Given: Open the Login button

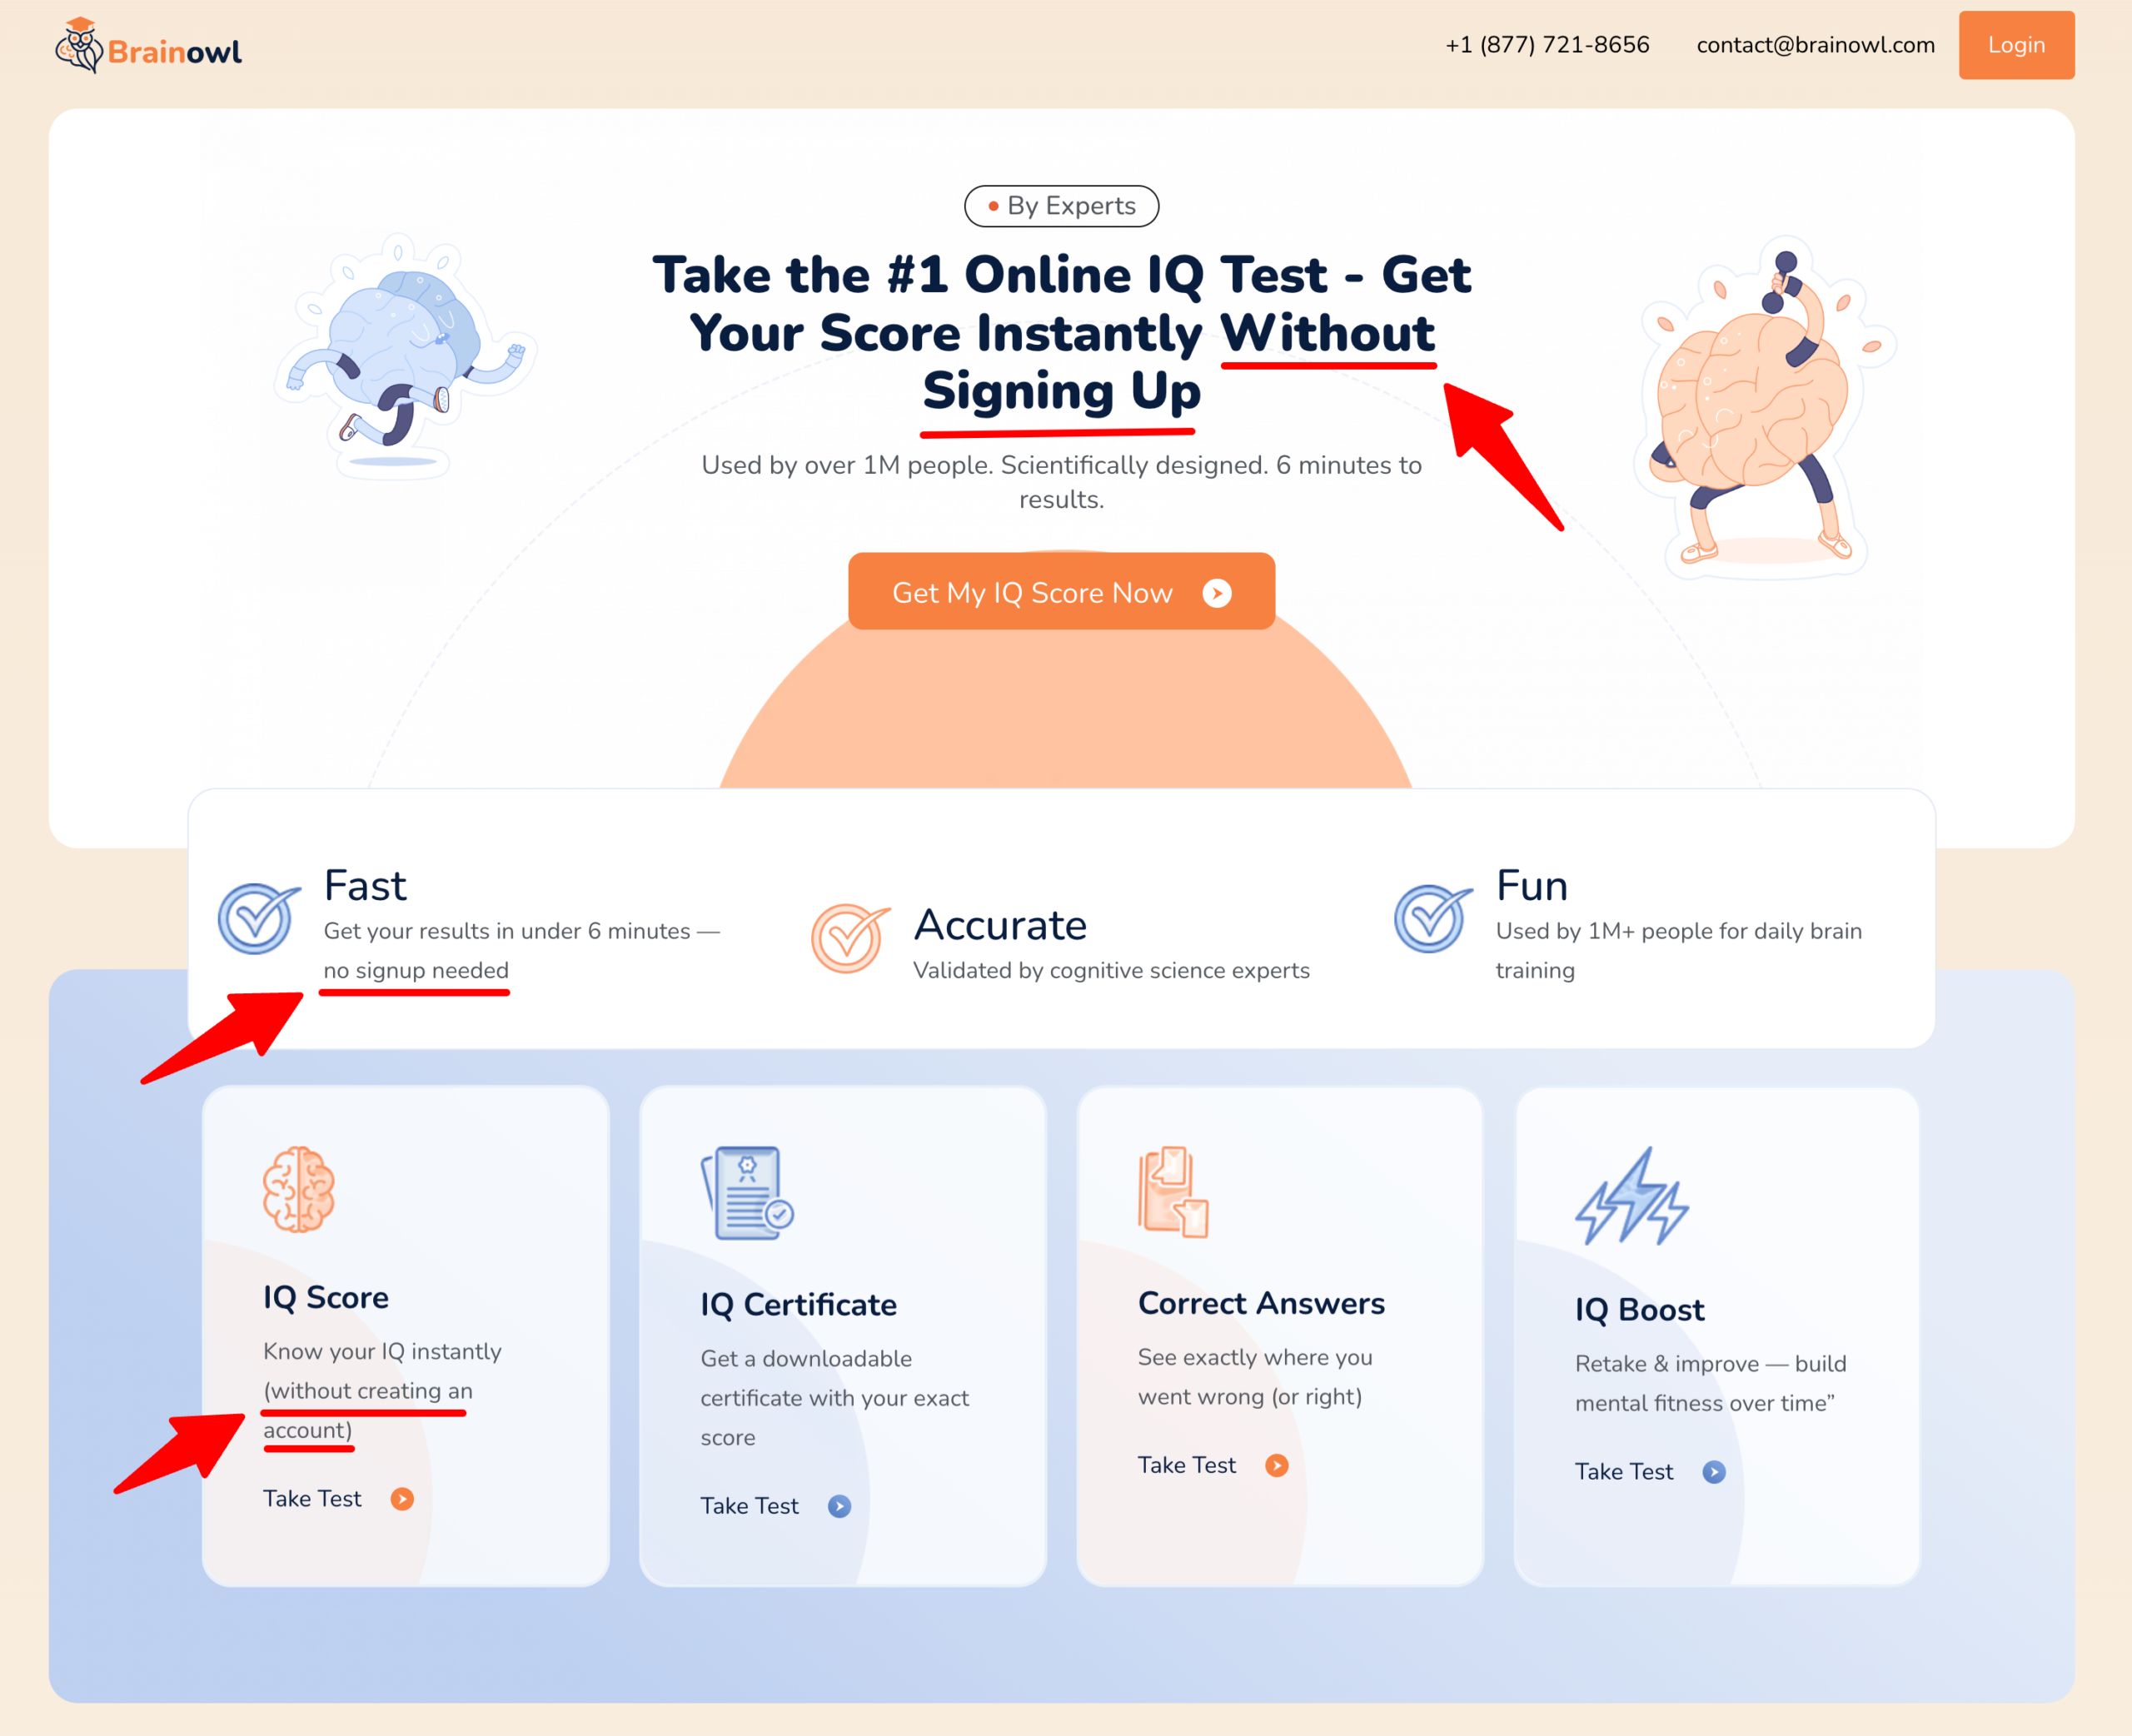Looking at the screenshot, I should click(2016, 45).
